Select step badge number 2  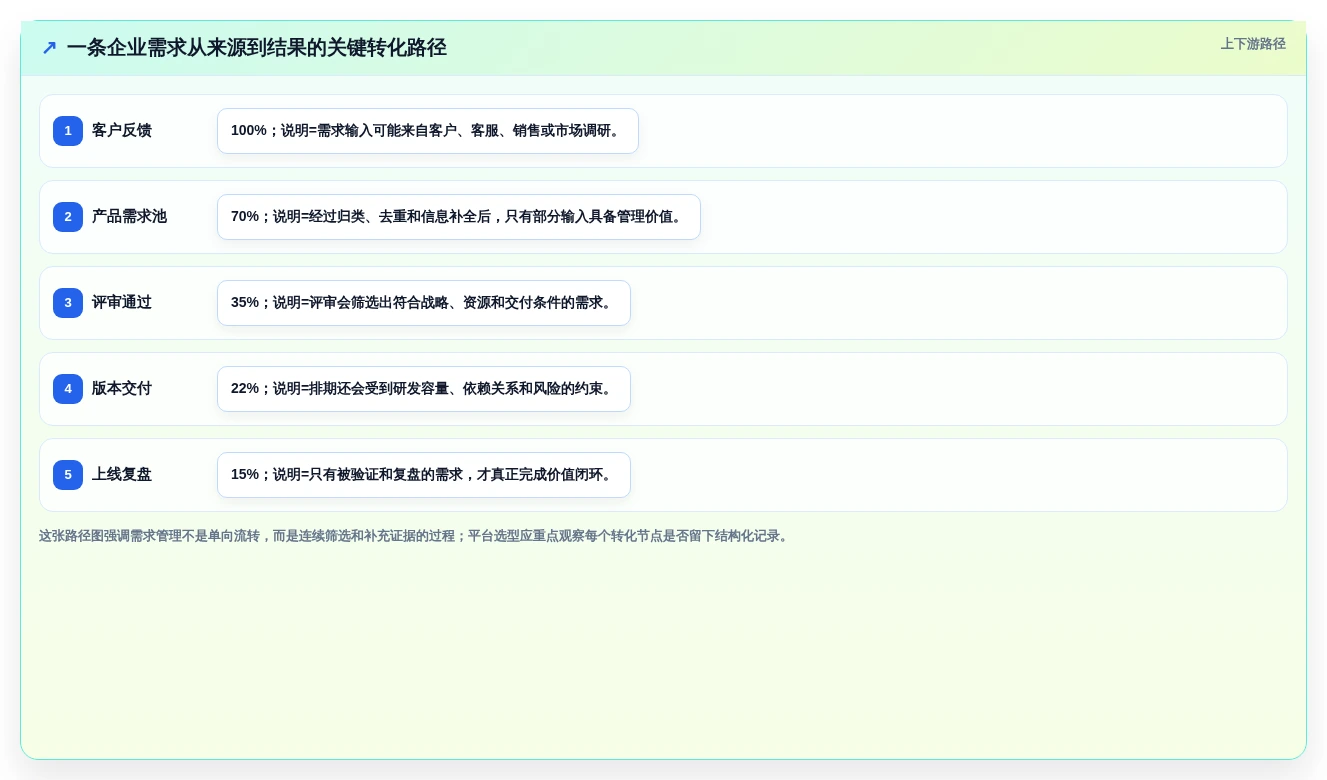coord(68,217)
